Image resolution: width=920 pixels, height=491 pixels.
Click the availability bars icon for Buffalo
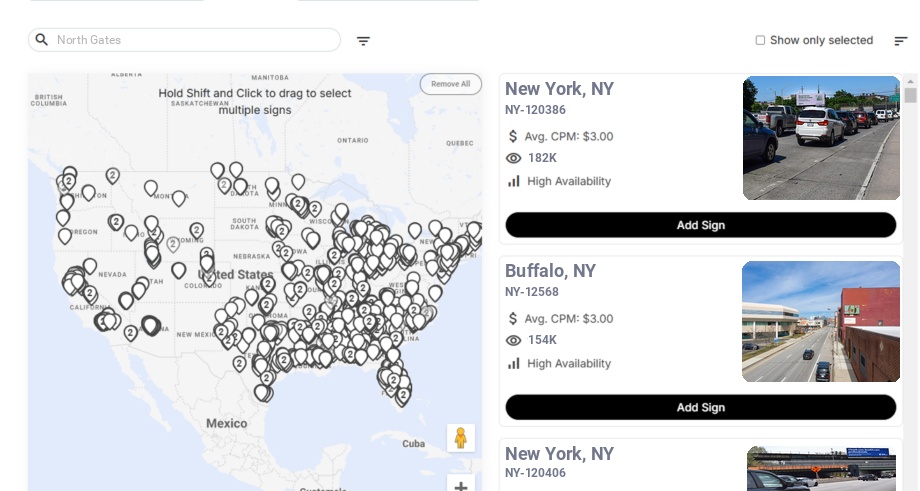pyautogui.click(x=513, y=364)
